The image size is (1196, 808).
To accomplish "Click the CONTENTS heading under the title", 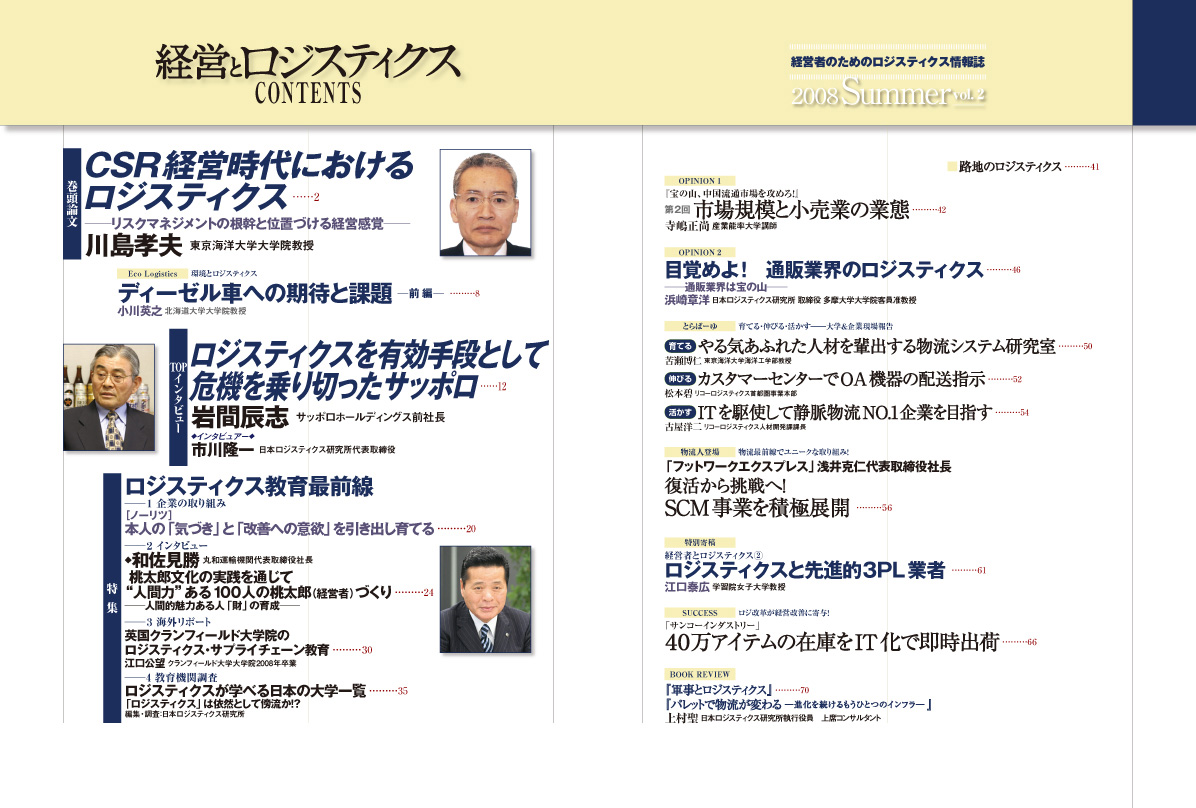I will coord(308,93).
